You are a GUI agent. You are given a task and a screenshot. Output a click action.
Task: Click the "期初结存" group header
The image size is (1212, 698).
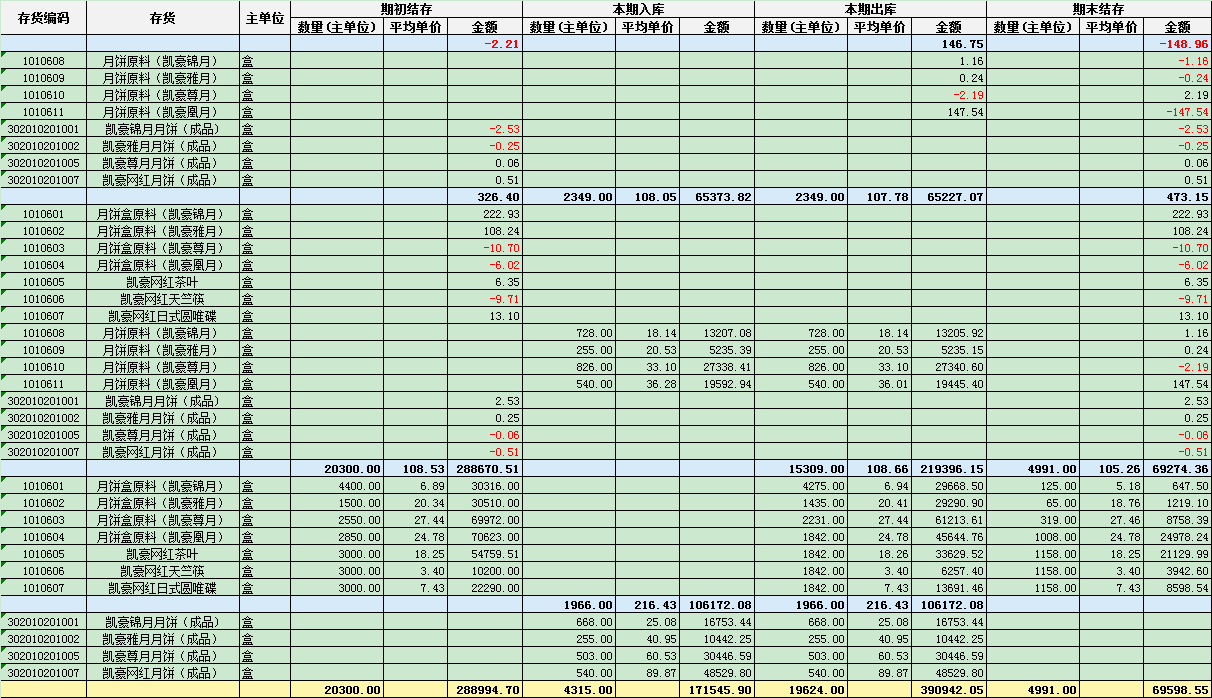(406, 9)
